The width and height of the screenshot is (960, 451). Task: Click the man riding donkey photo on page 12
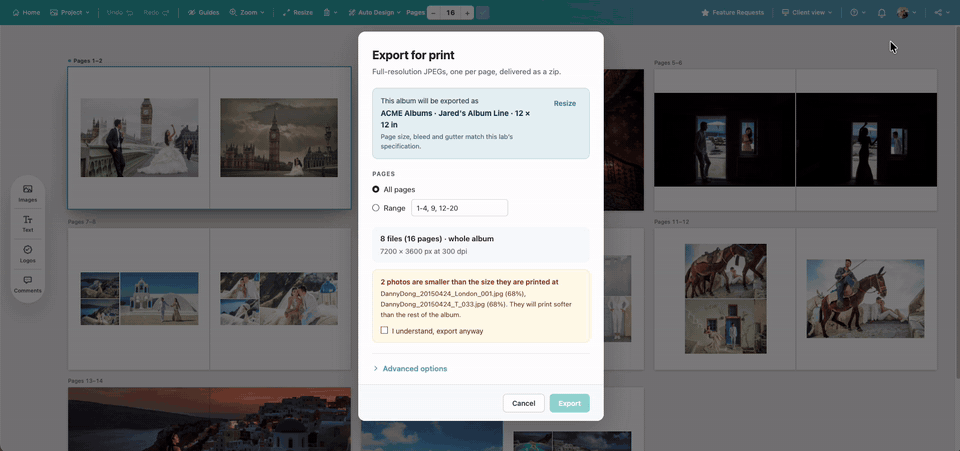(865, 299)
